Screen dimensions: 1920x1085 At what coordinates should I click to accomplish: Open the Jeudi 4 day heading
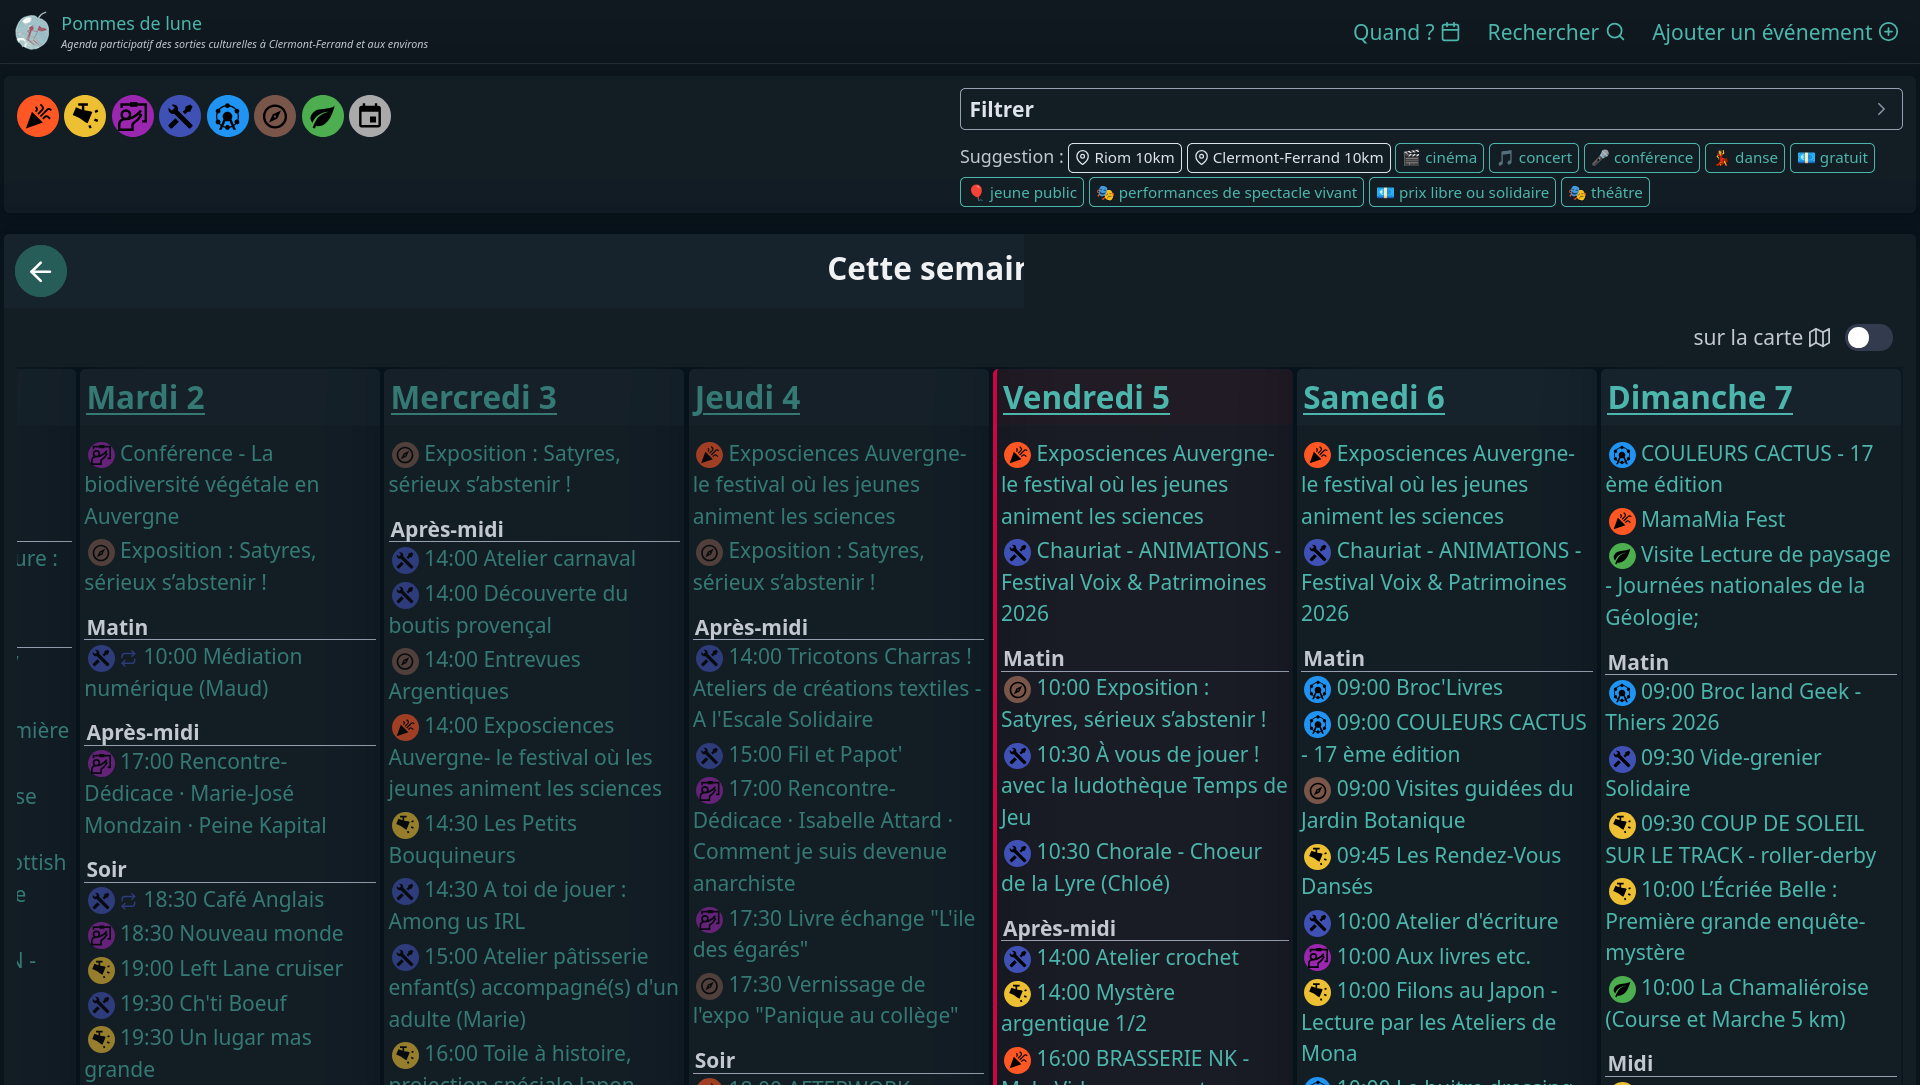[x=747, y=398]
